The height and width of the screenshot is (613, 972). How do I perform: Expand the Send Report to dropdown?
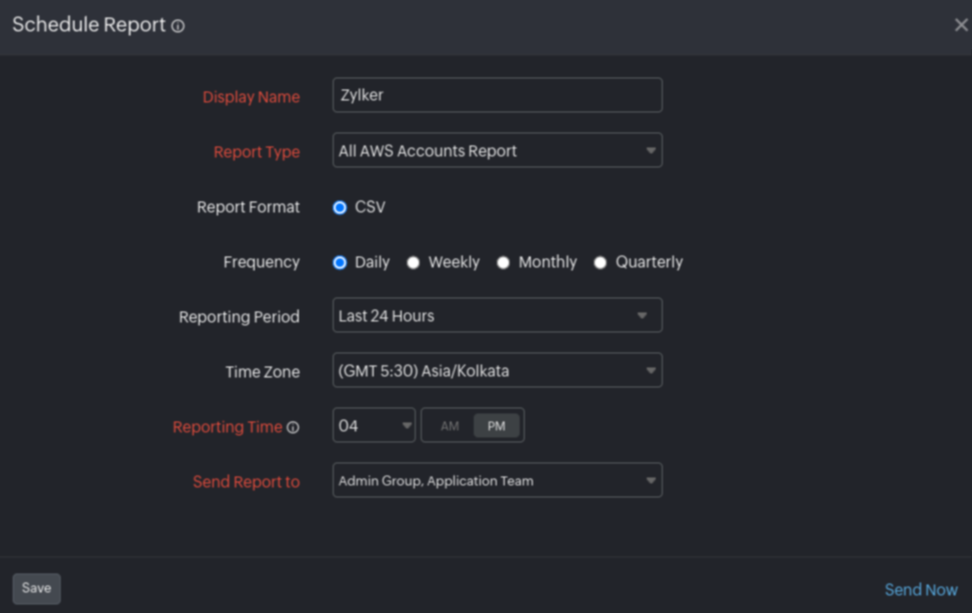(496, 481)
